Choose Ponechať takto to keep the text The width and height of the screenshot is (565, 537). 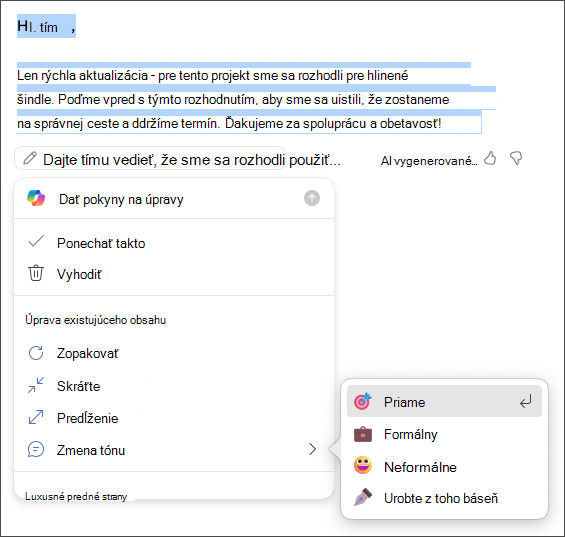pos(174,243)
